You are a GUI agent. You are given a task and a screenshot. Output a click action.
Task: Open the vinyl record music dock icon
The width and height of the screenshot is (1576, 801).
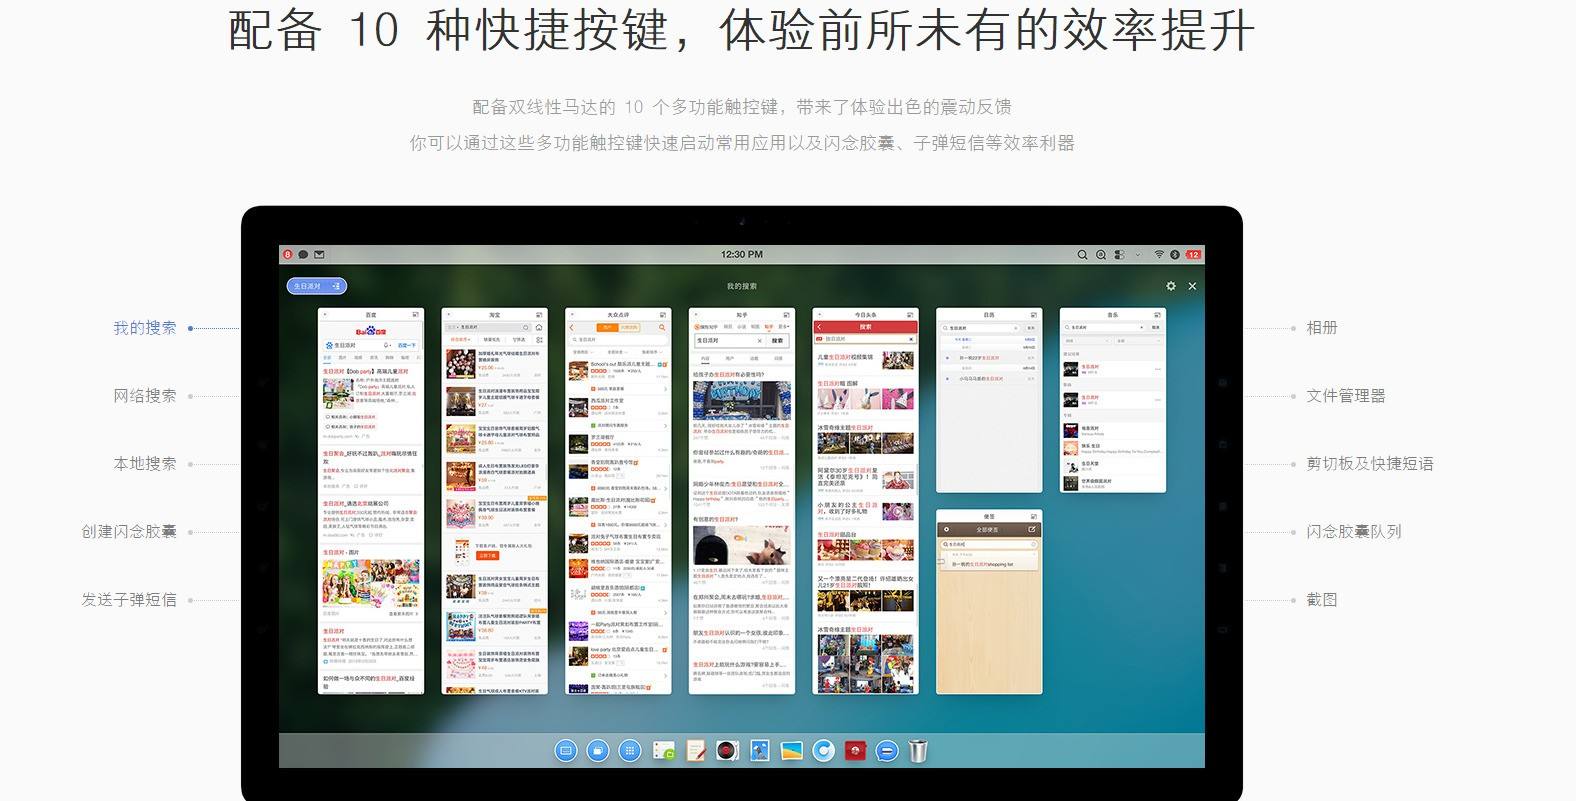(728, 750)
